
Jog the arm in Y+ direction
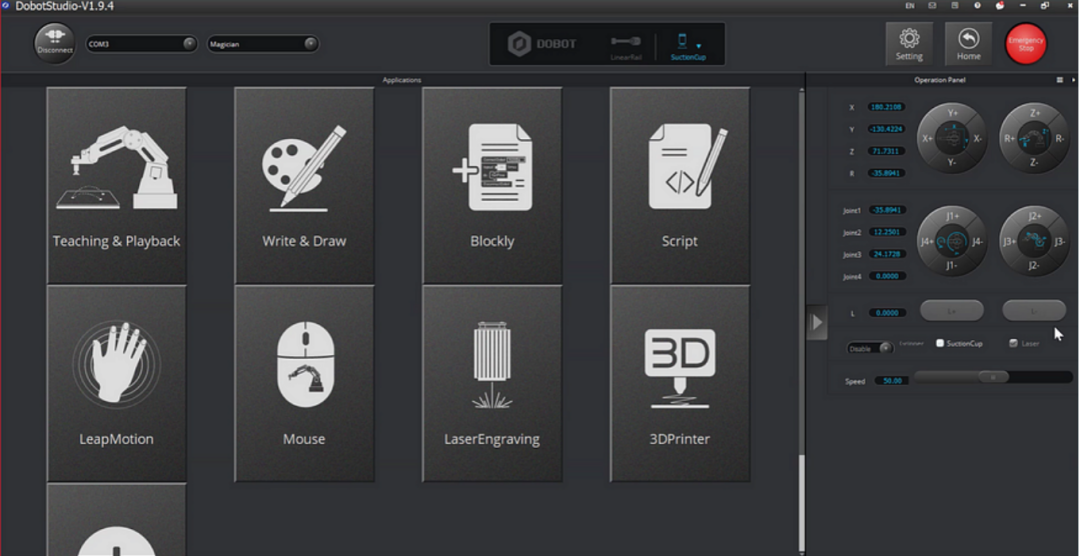coord(953,113)
